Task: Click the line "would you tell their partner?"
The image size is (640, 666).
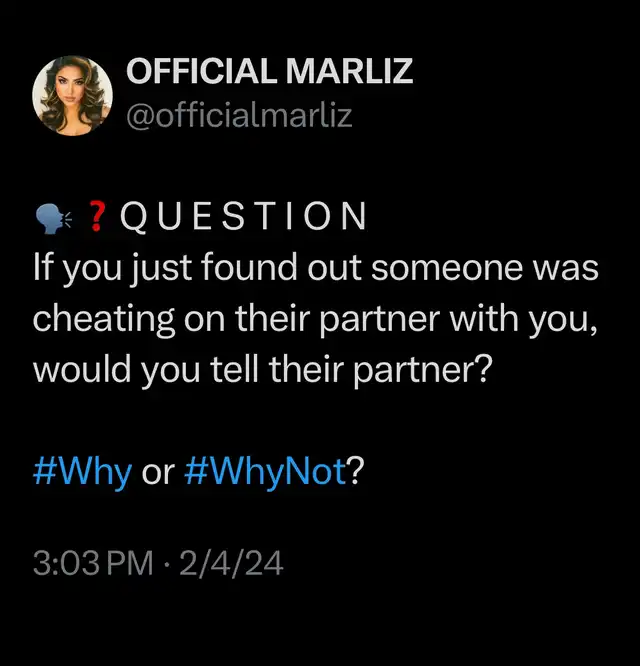Action: click(263, 370)
